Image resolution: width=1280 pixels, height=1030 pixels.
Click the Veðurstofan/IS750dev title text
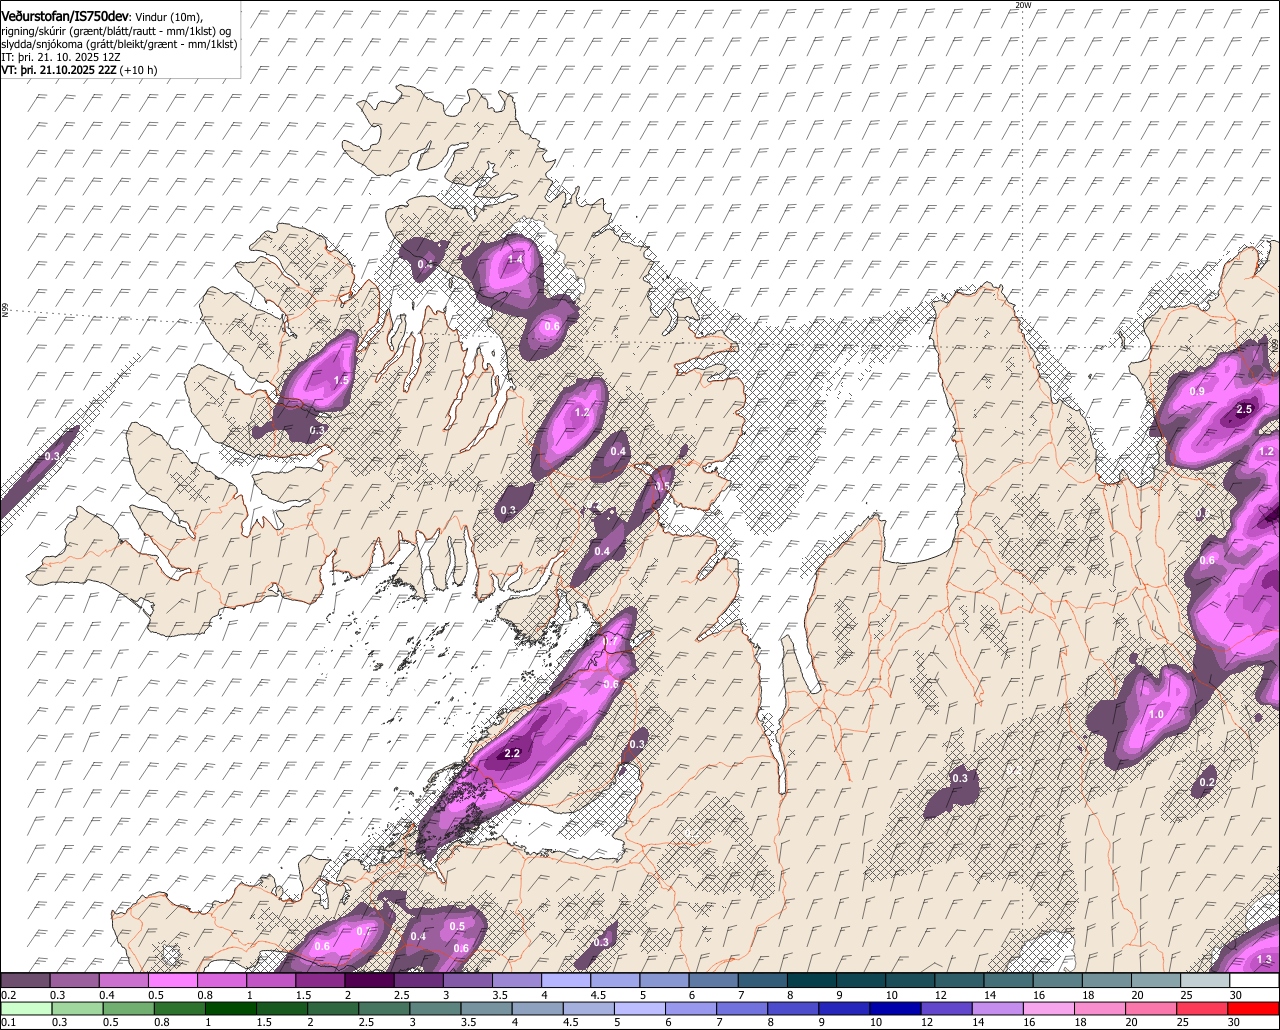65,16
